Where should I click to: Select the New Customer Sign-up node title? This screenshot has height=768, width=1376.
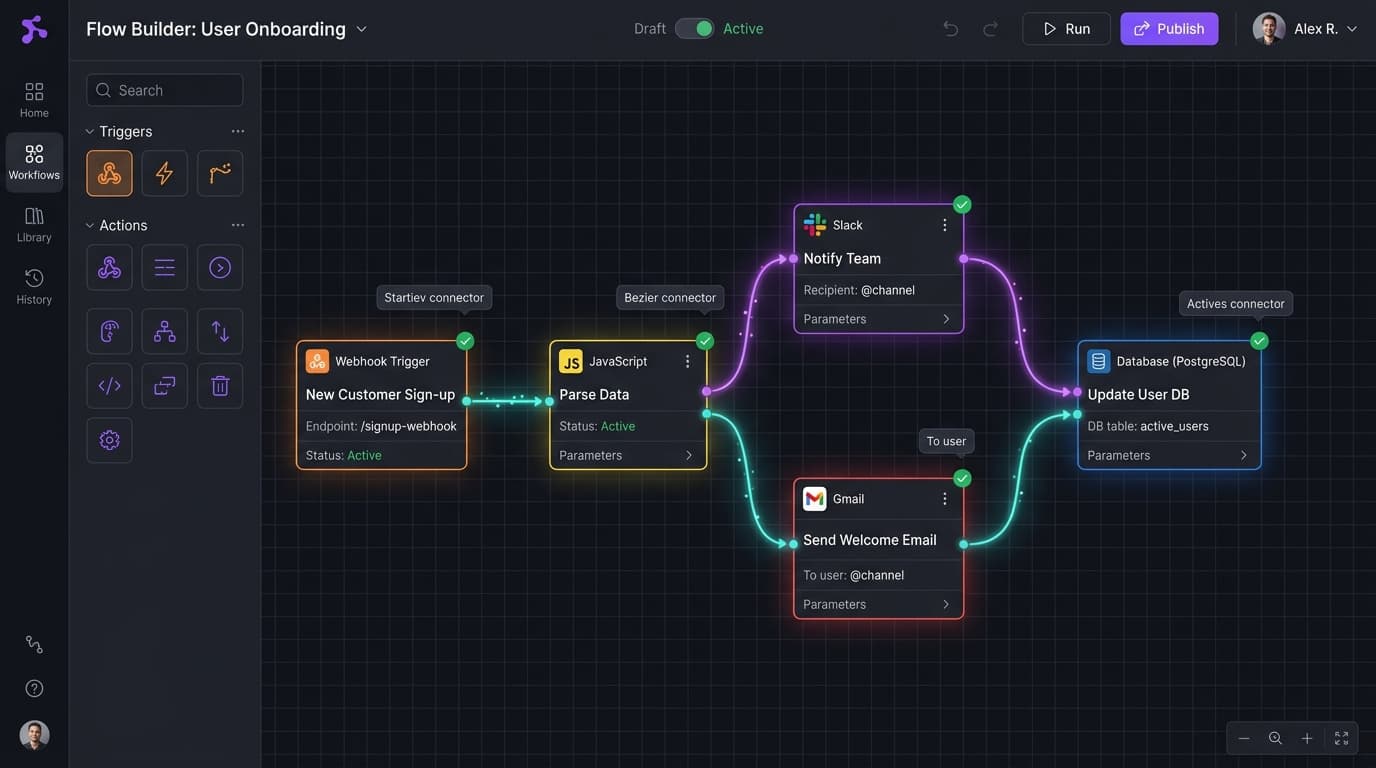(x=380, y=394)
